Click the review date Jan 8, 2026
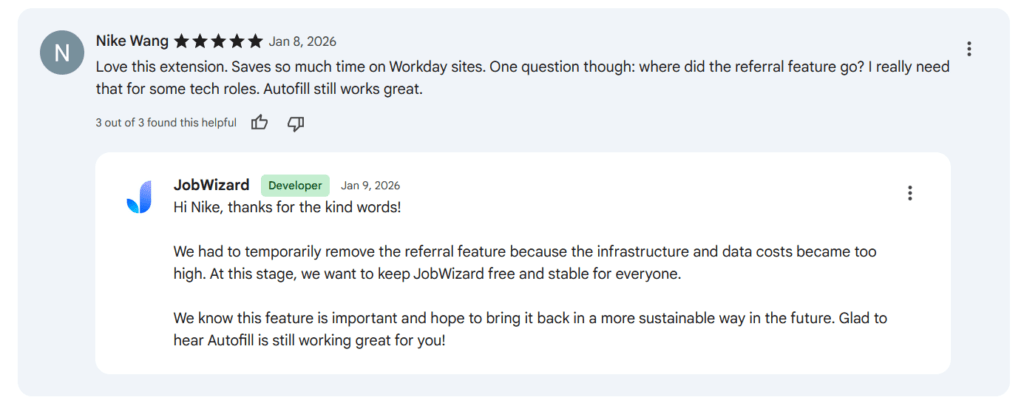The height and width of the screenshot is (406, 1024). pos(302,42)
